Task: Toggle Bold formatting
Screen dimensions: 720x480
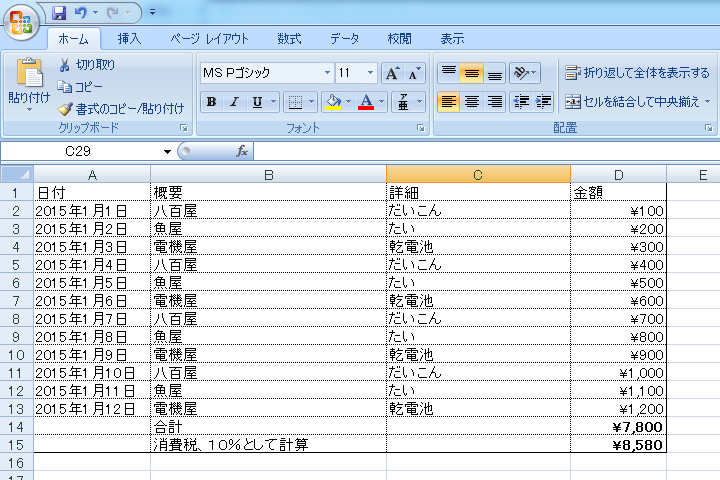Action: (x=211, y=102)
